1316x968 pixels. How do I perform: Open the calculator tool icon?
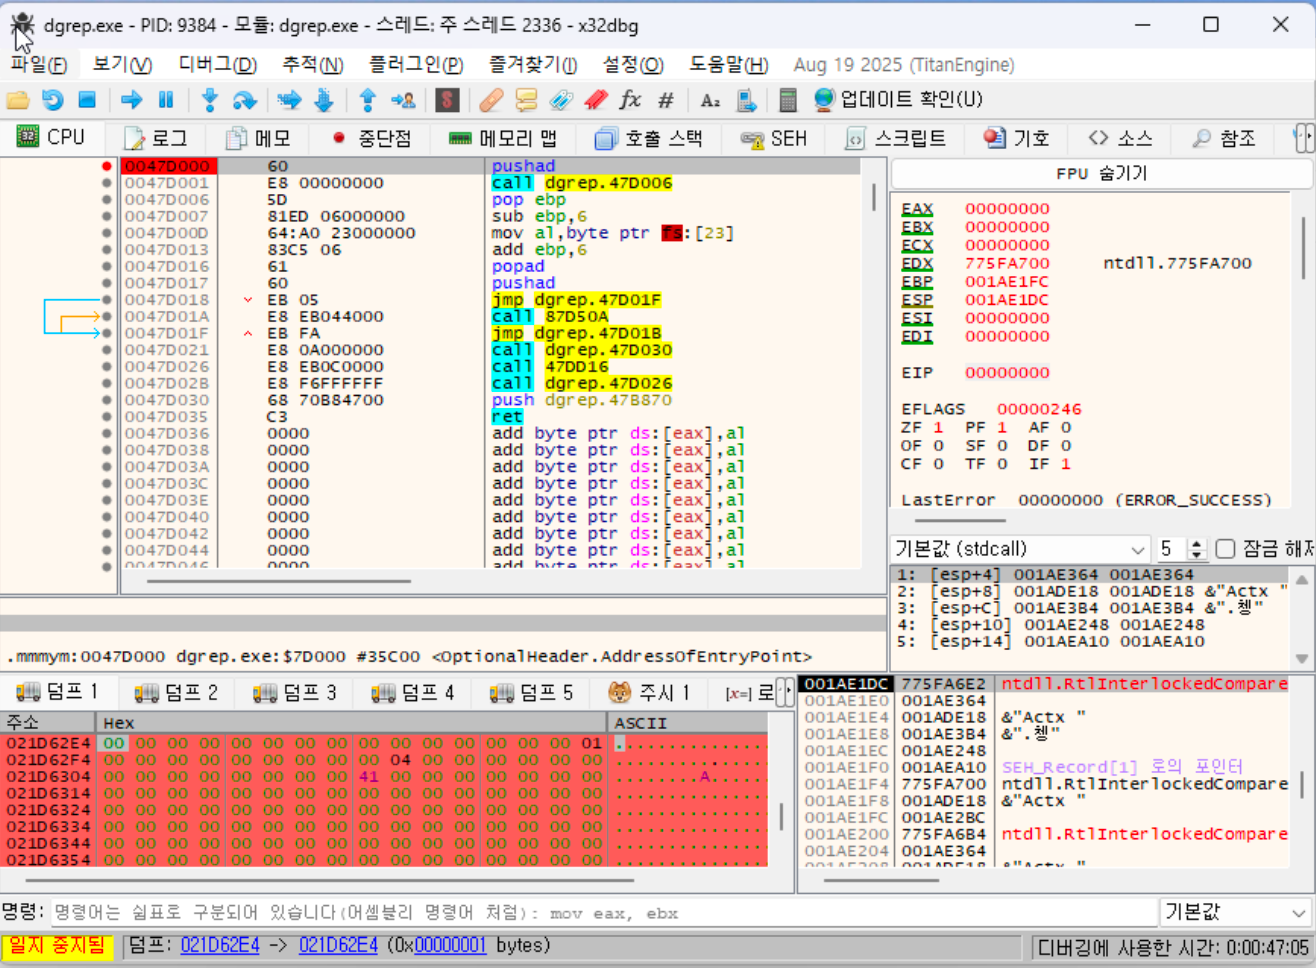click(x=788, y=100)
